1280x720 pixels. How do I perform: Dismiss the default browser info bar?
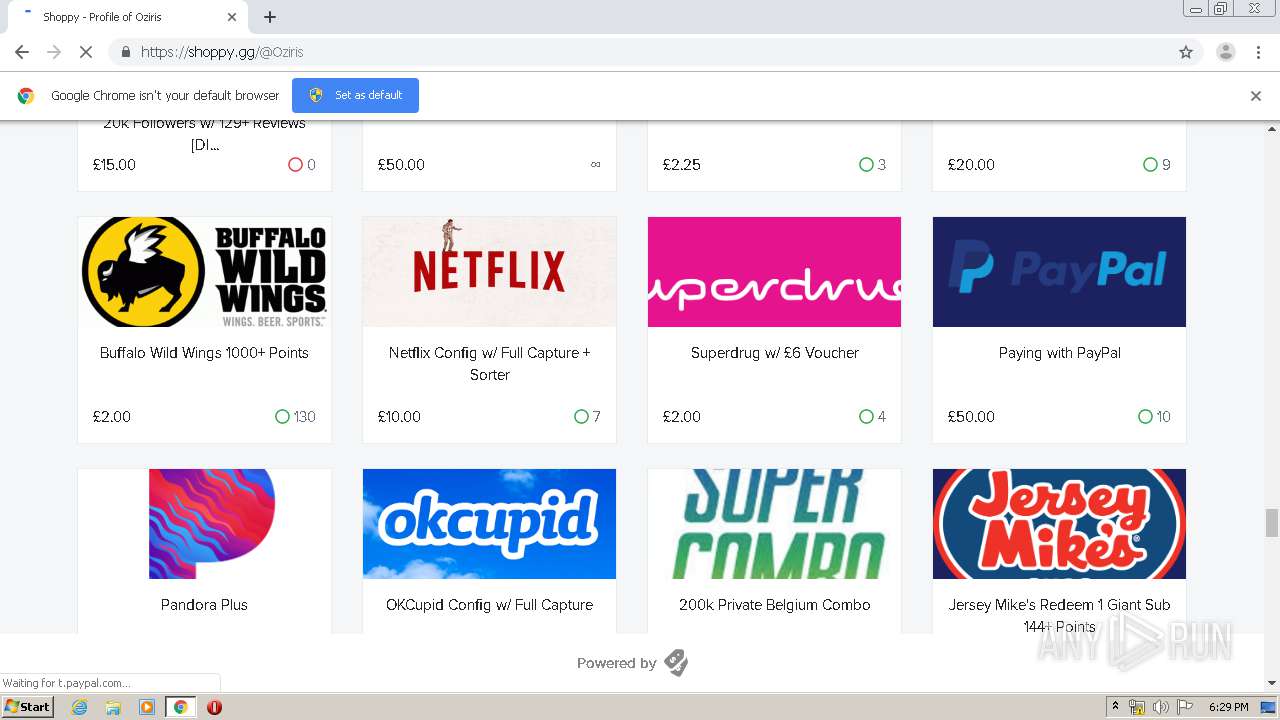click(1256, 96)
